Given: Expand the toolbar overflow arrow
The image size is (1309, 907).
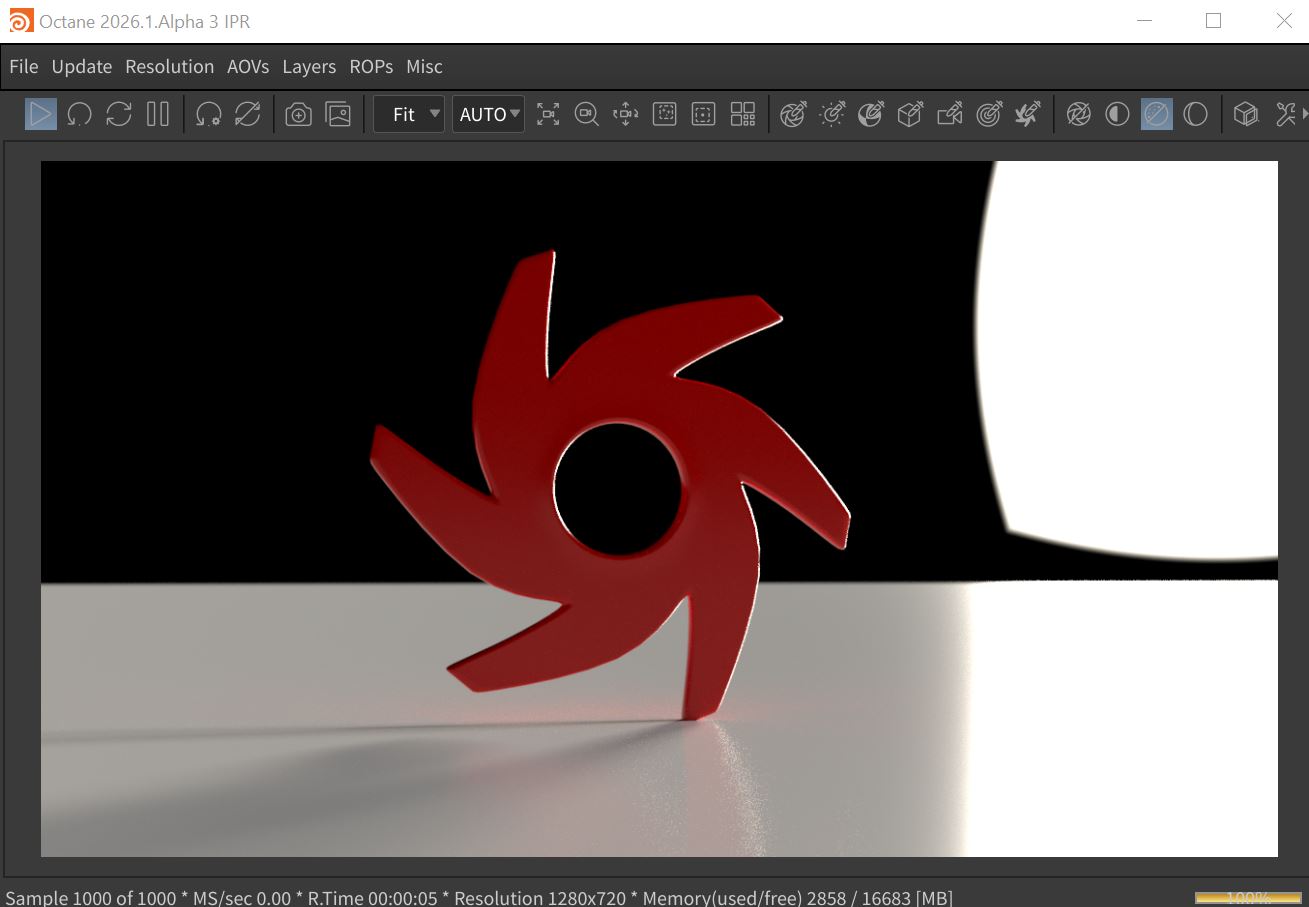Looking at the screenshot, I should point(1304,115).
